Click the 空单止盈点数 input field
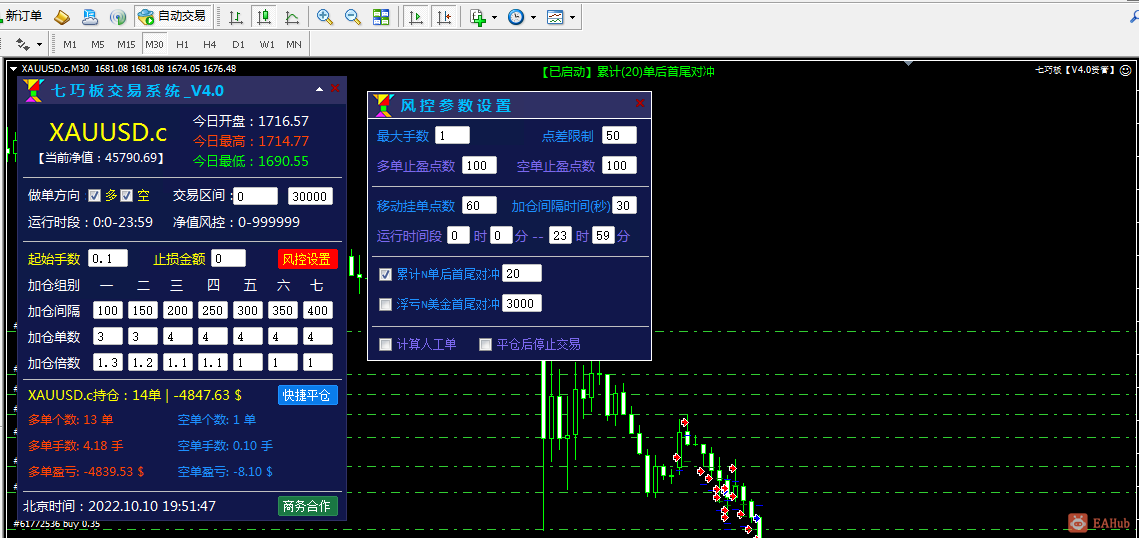Screen dimensions: 1139x538 [x=619, y=166]
